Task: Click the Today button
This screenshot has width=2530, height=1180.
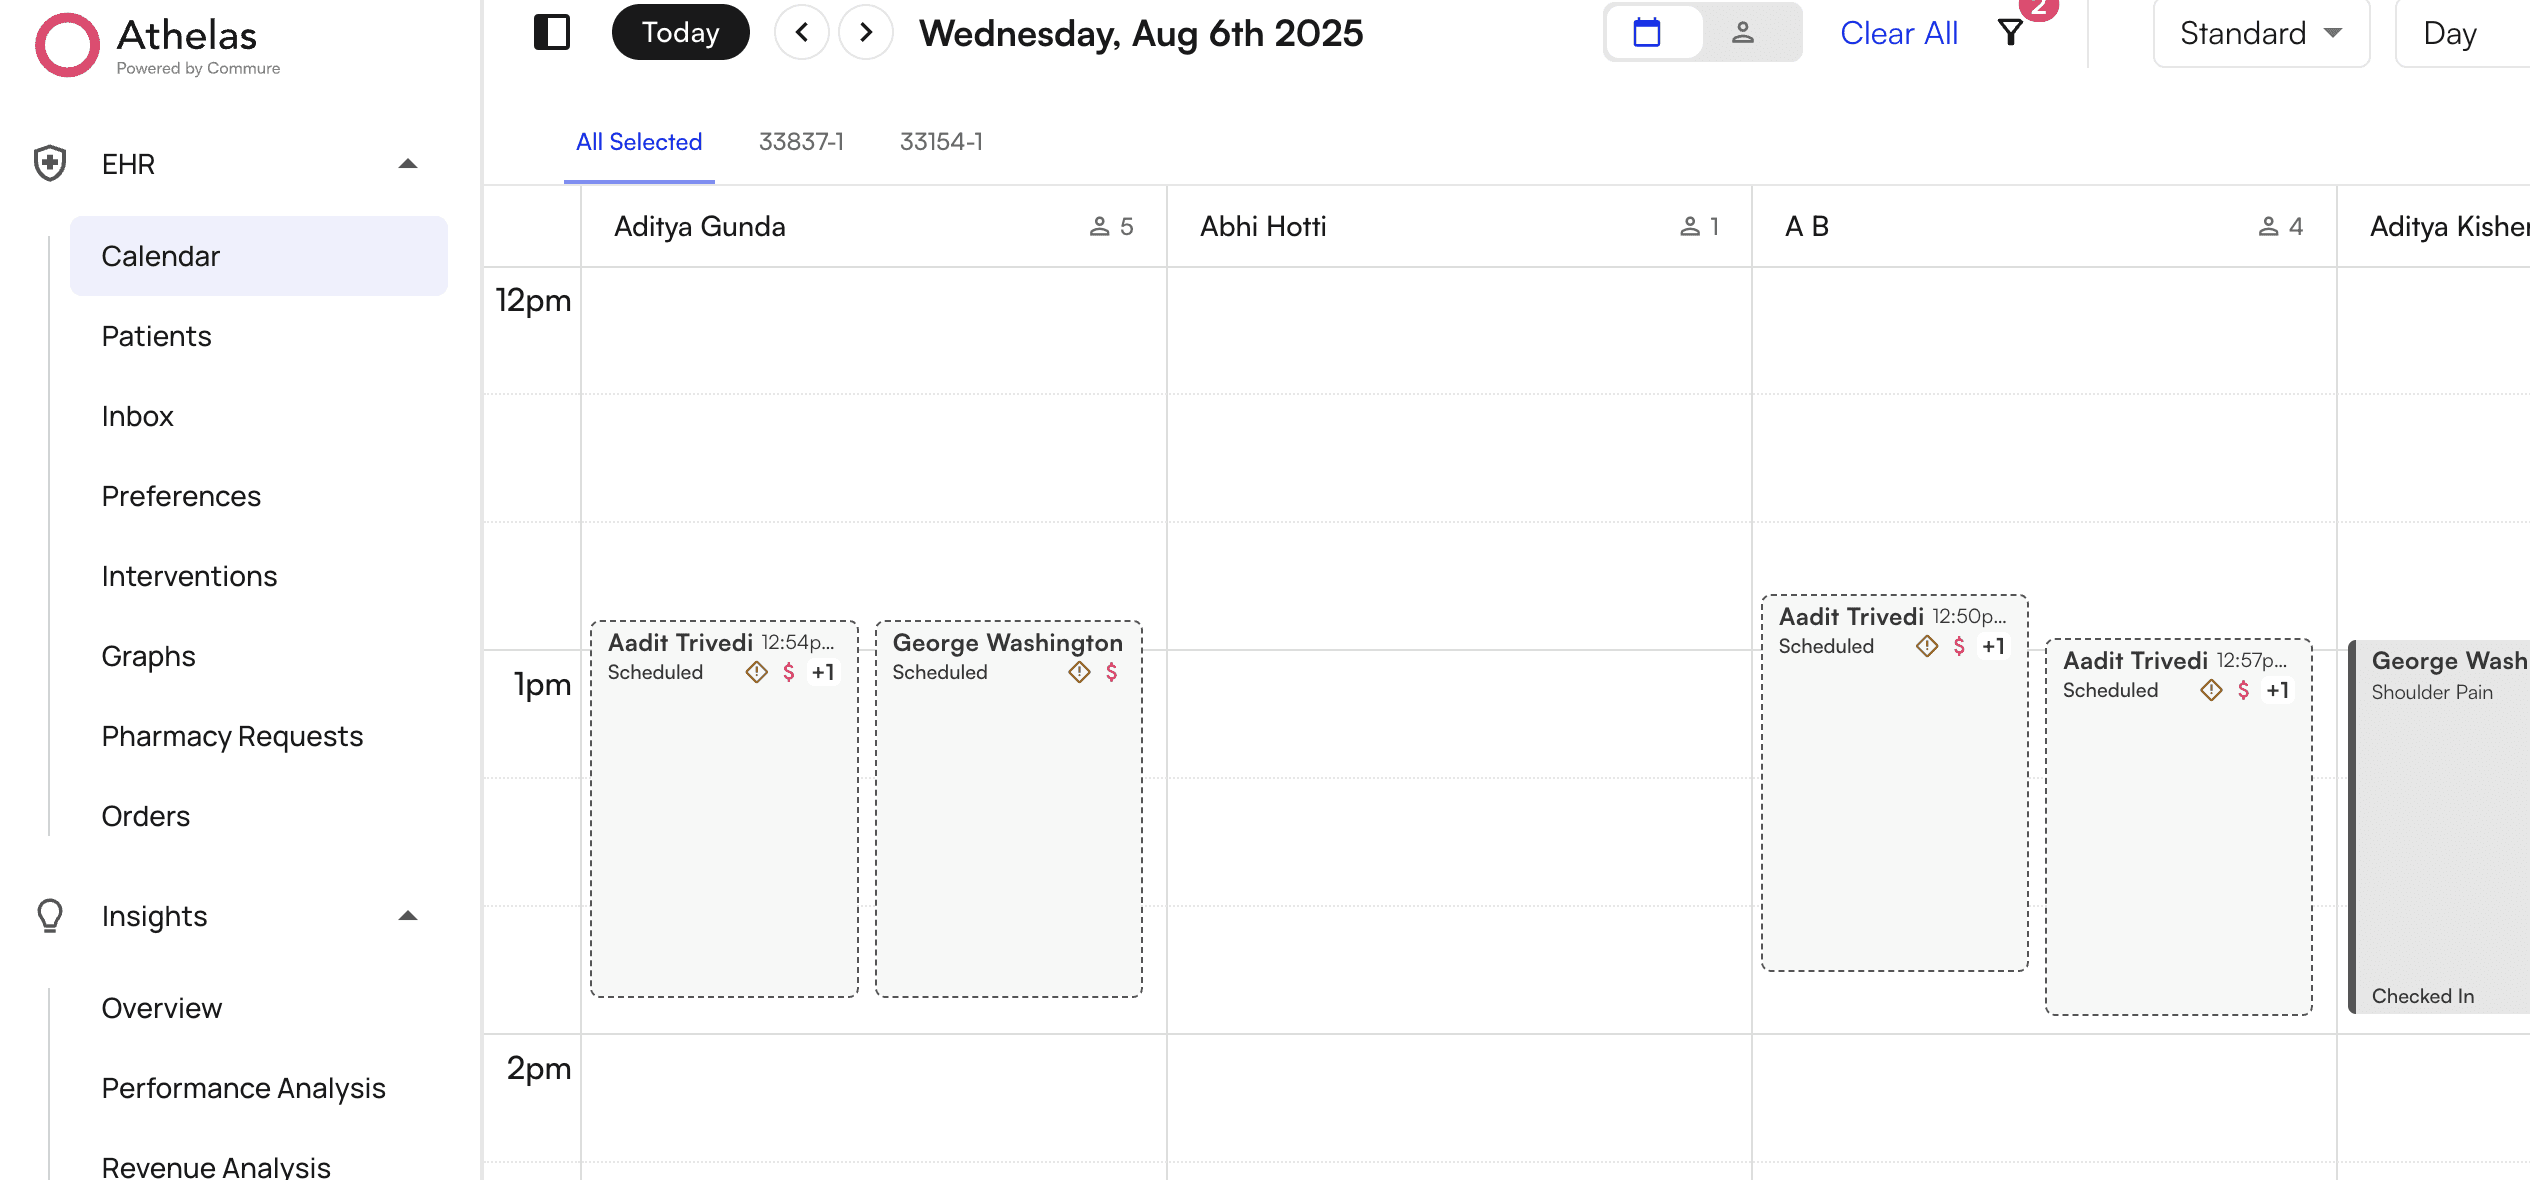Action: point(680,31)
